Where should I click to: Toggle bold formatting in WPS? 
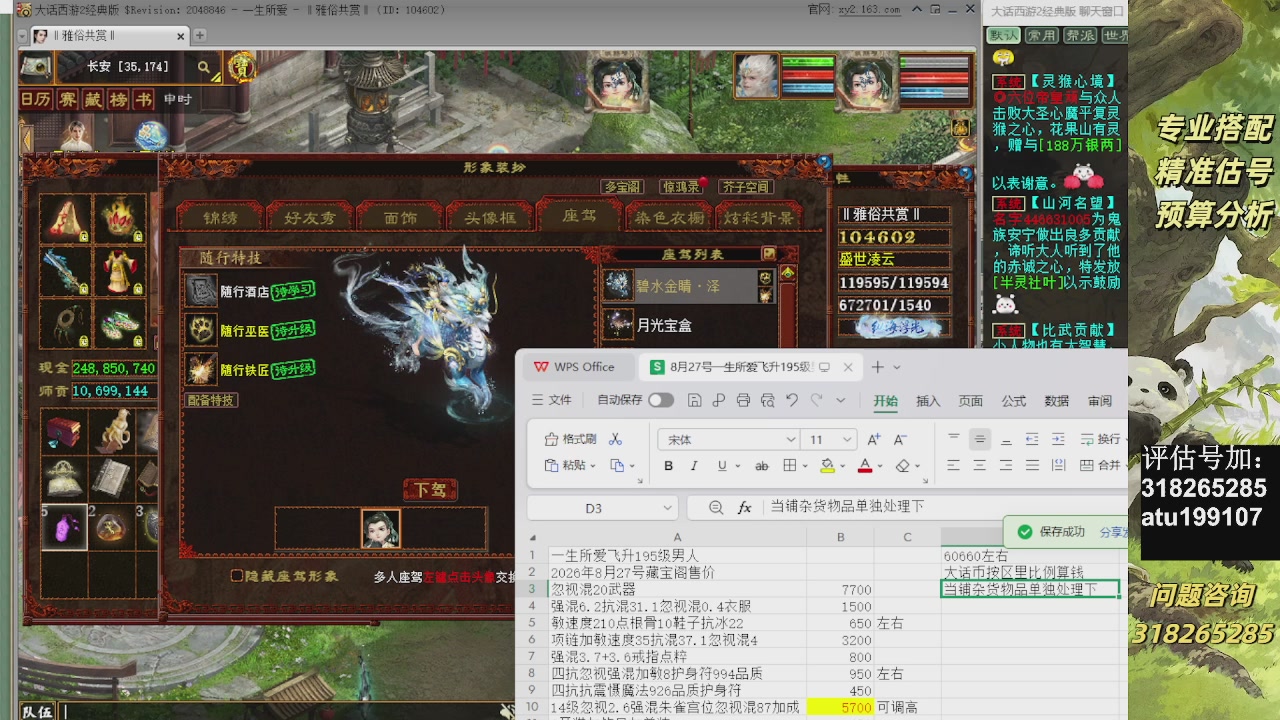pos(668,466)
